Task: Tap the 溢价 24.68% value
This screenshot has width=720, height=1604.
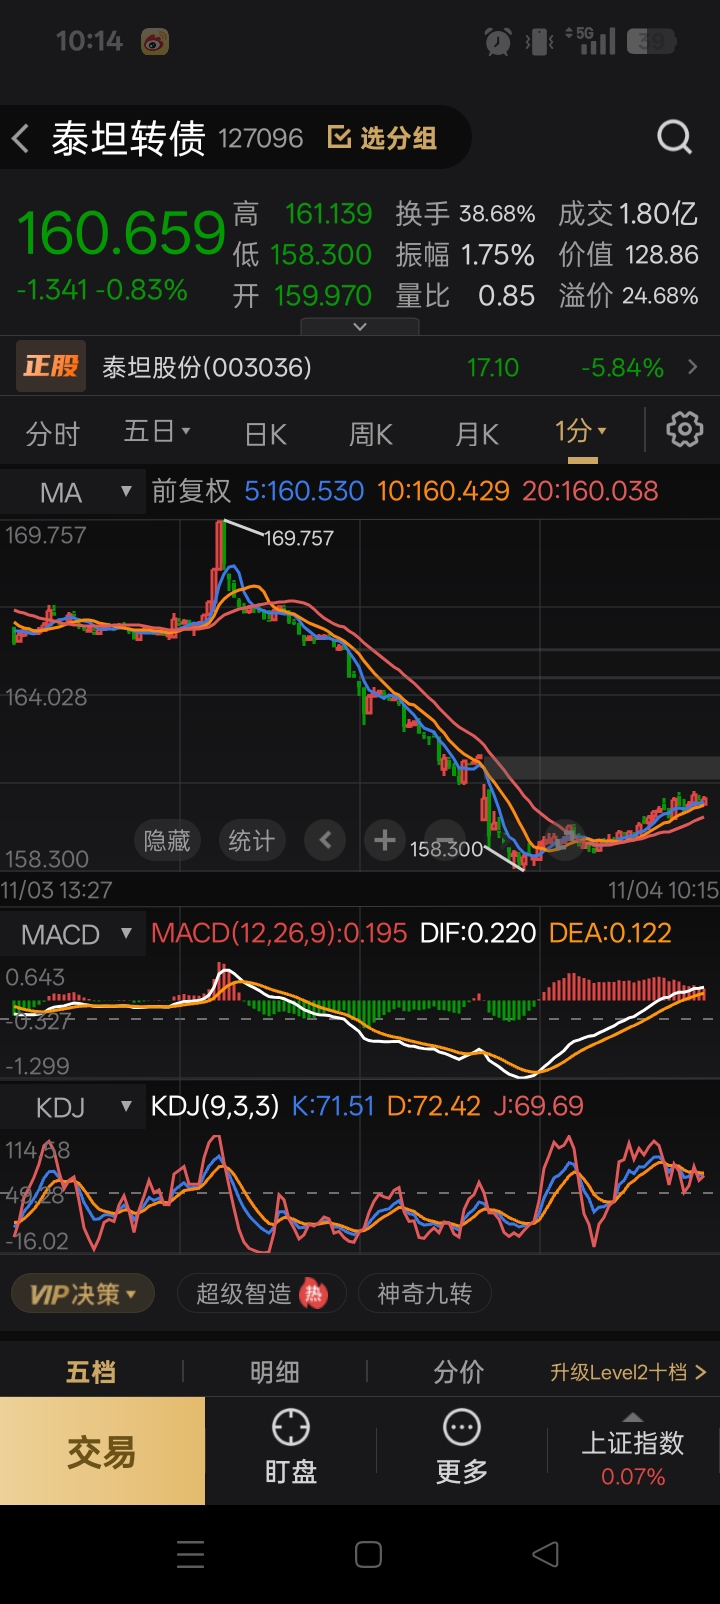Action: 659,296
